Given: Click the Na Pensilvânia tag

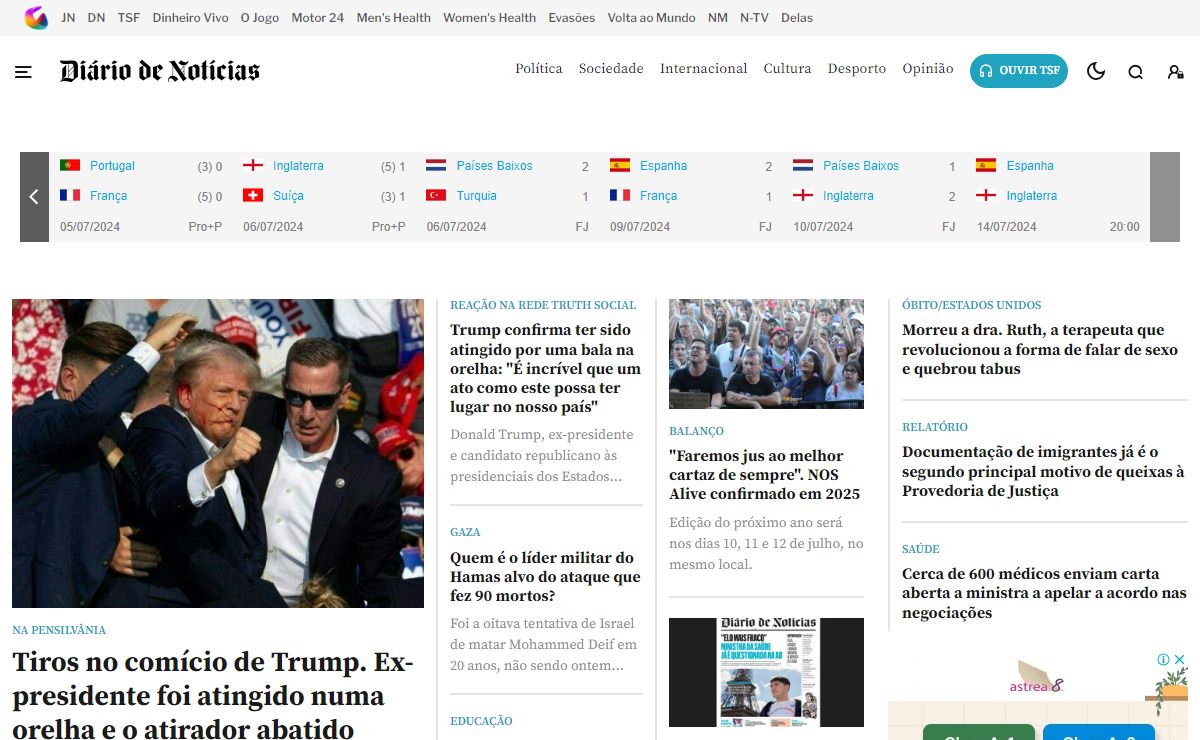Looking at the screenshot, I should pyautogui.click(x=59, y=630).
